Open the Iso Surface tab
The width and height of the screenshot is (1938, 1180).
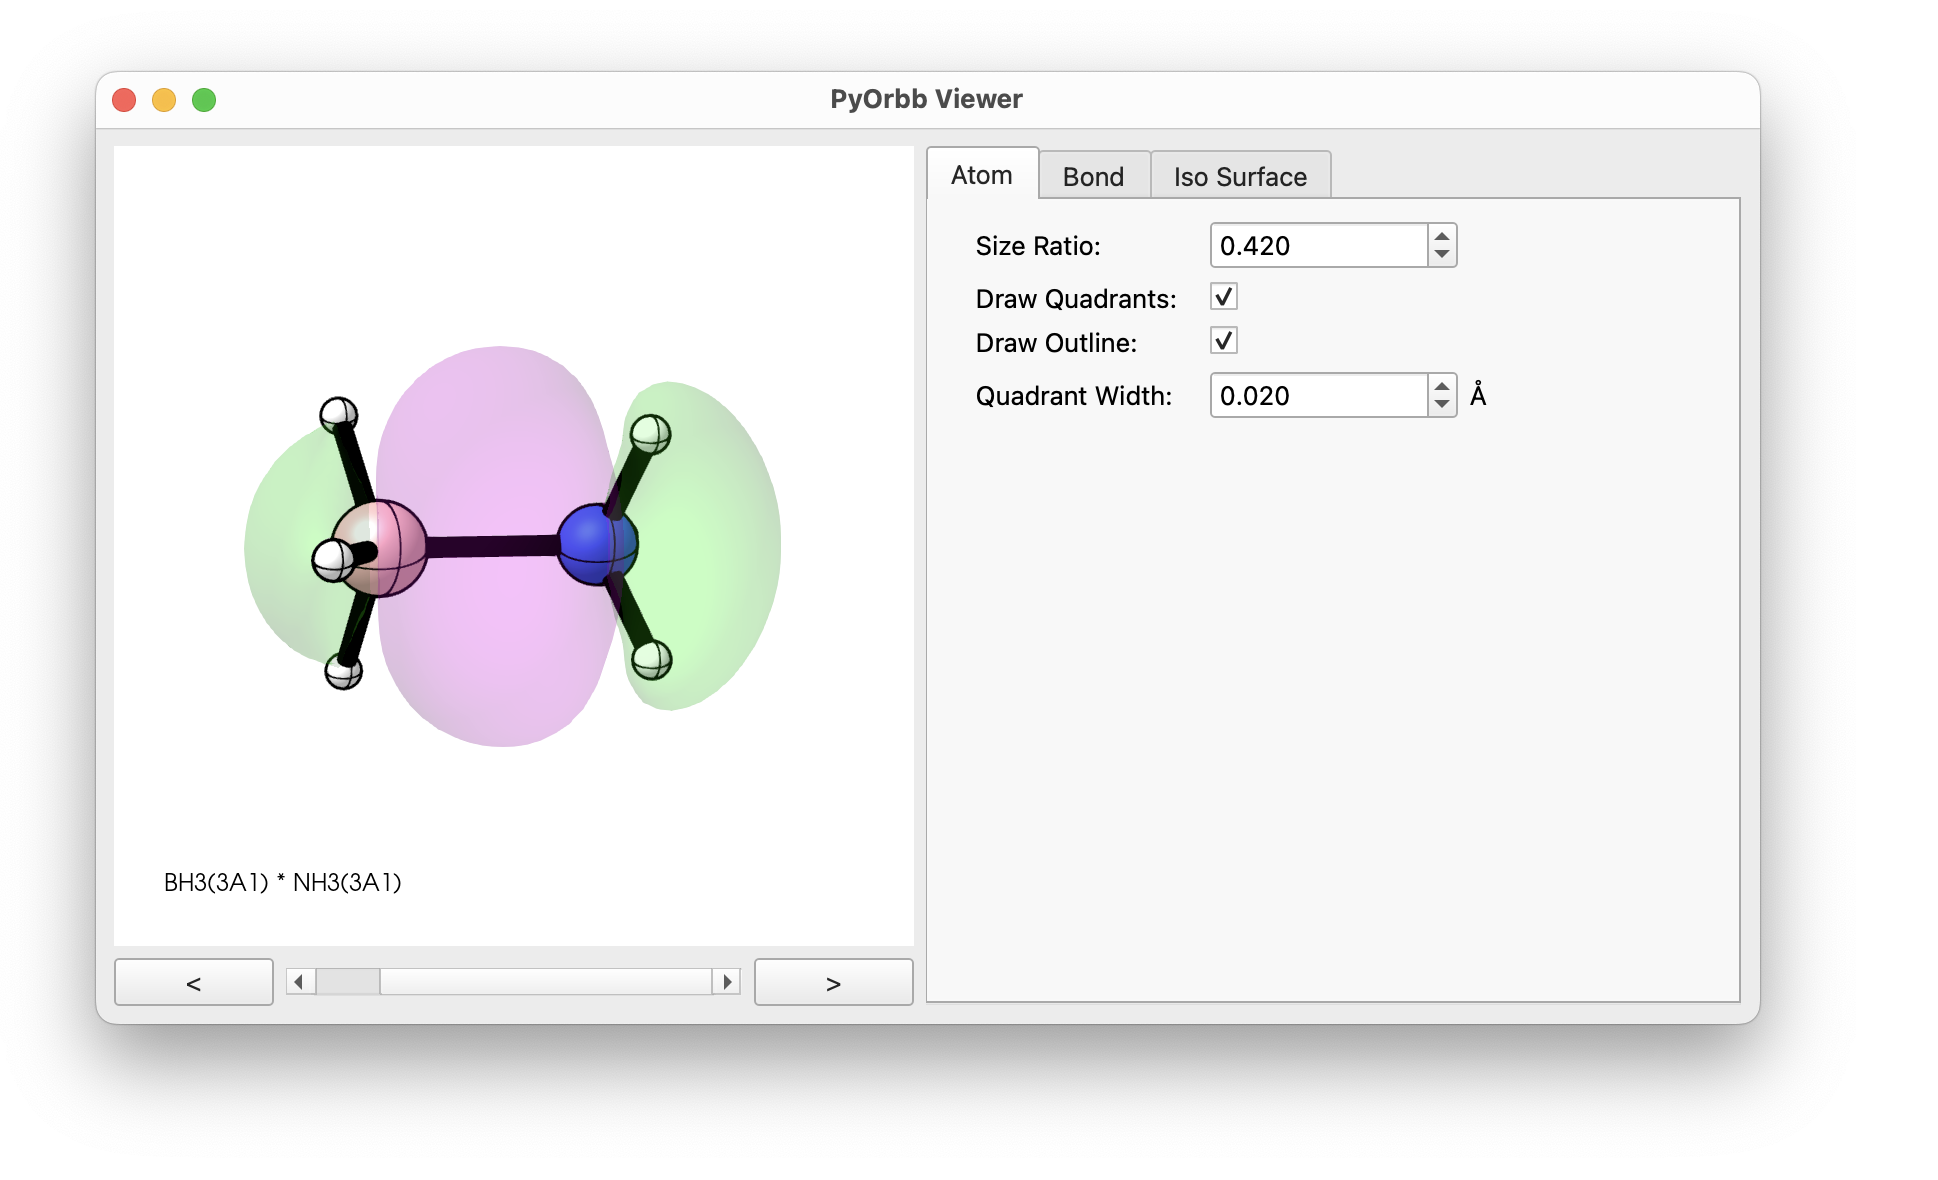coord(1240,177)
